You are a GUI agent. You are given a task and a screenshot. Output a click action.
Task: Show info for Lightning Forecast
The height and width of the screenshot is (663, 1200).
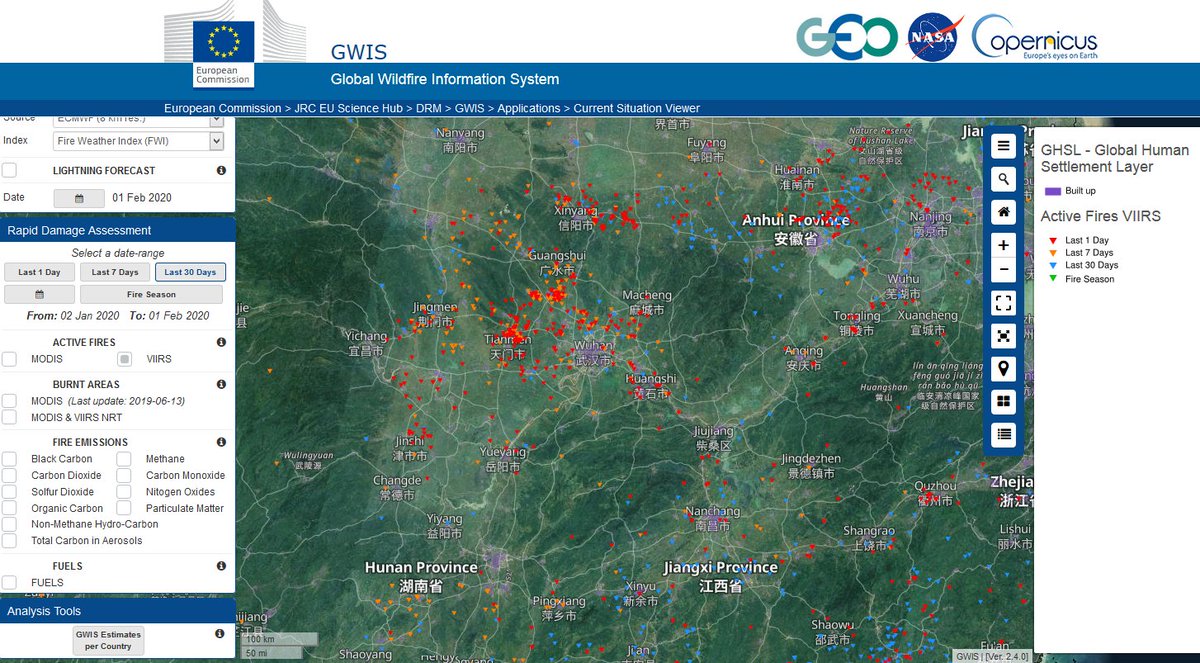[x=221, y=171]
